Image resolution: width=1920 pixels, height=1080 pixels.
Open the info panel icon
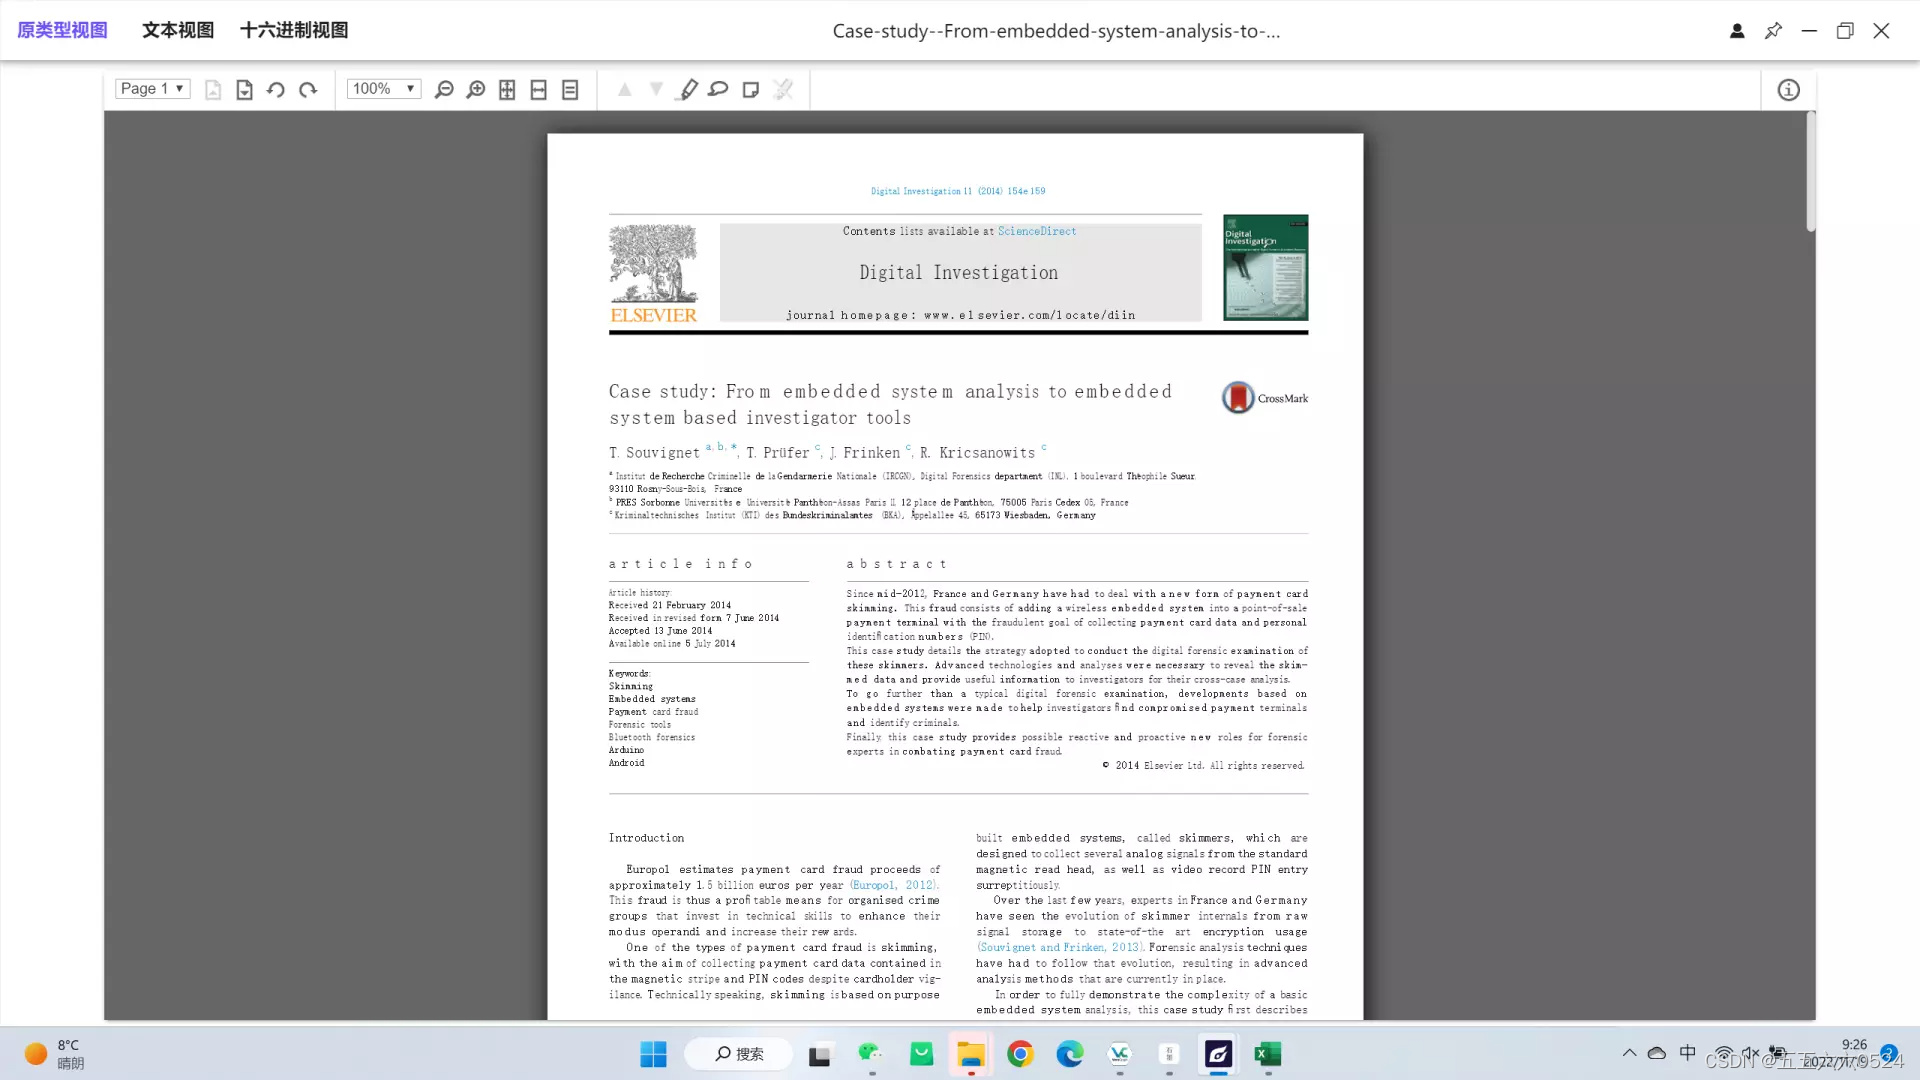(x=1788, y=90)
